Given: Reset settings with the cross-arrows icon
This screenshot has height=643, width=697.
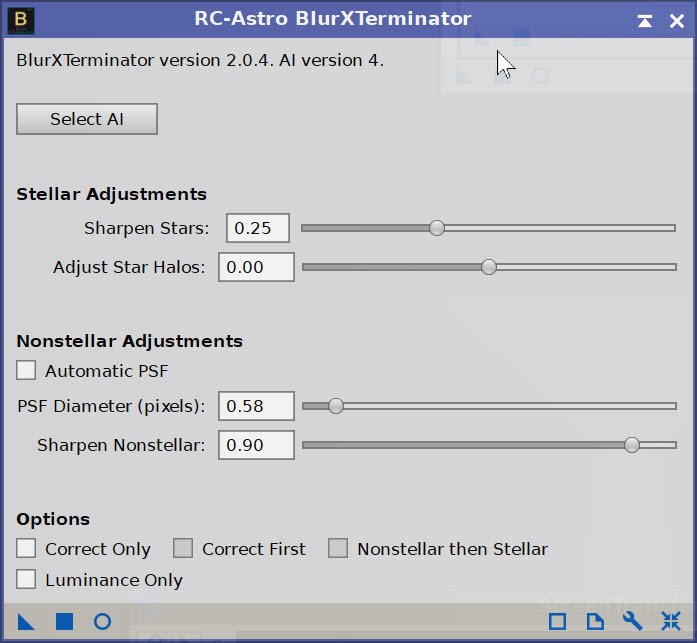Looking at the screenshot, I should (x=671, y=621).
